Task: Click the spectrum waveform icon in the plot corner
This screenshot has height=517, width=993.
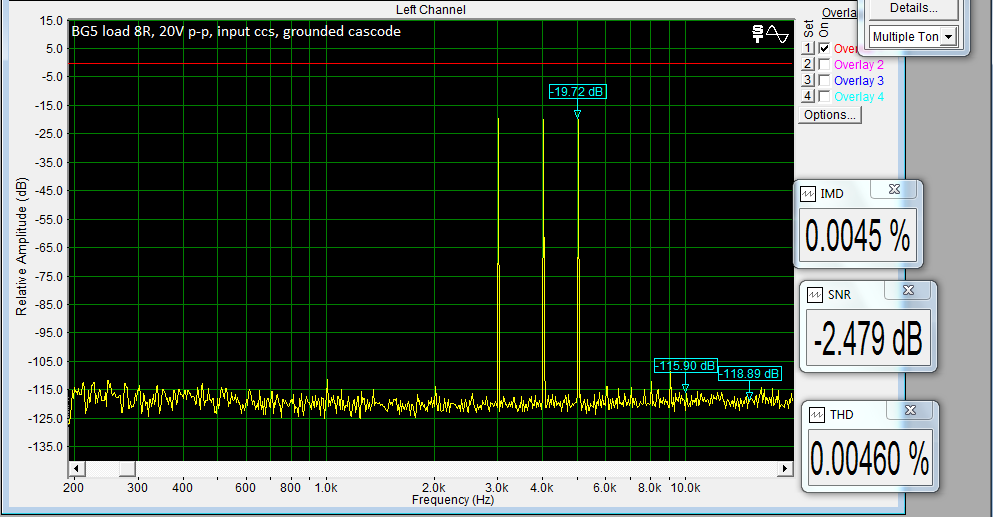Action: [777, 34]
